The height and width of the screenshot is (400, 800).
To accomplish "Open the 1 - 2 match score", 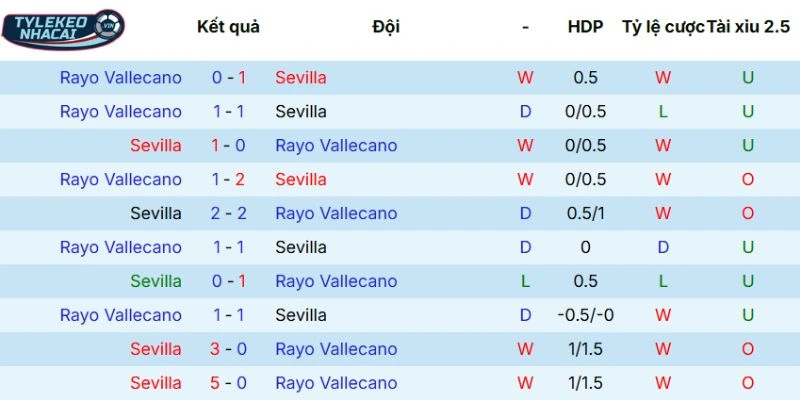I will point(228,179).
